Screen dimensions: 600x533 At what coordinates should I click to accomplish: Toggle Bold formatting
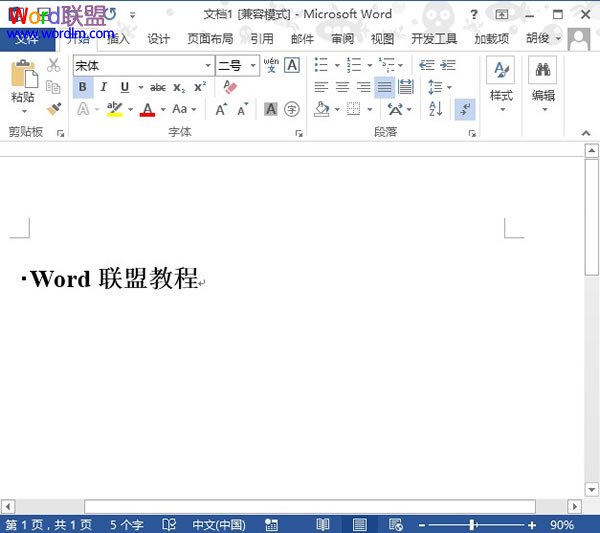(83, 87)
